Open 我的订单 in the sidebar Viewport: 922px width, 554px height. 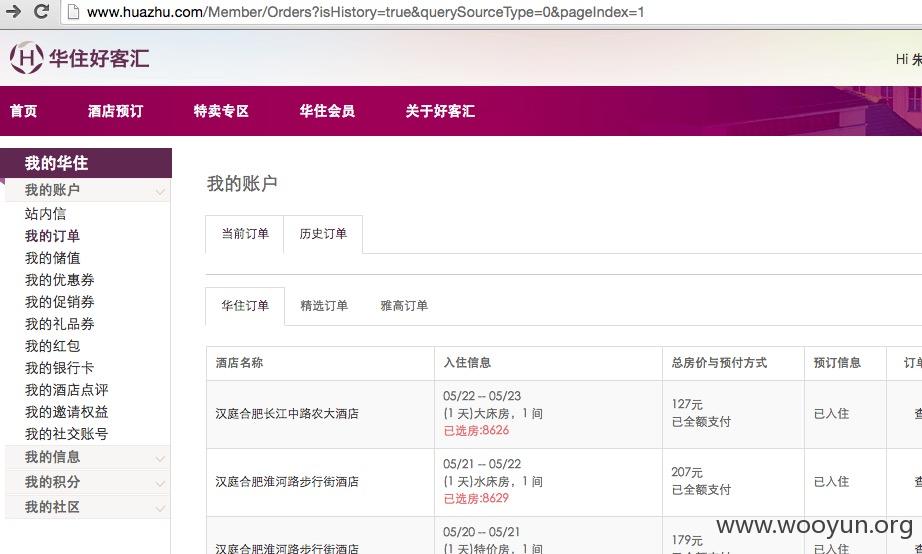point(52,236)
